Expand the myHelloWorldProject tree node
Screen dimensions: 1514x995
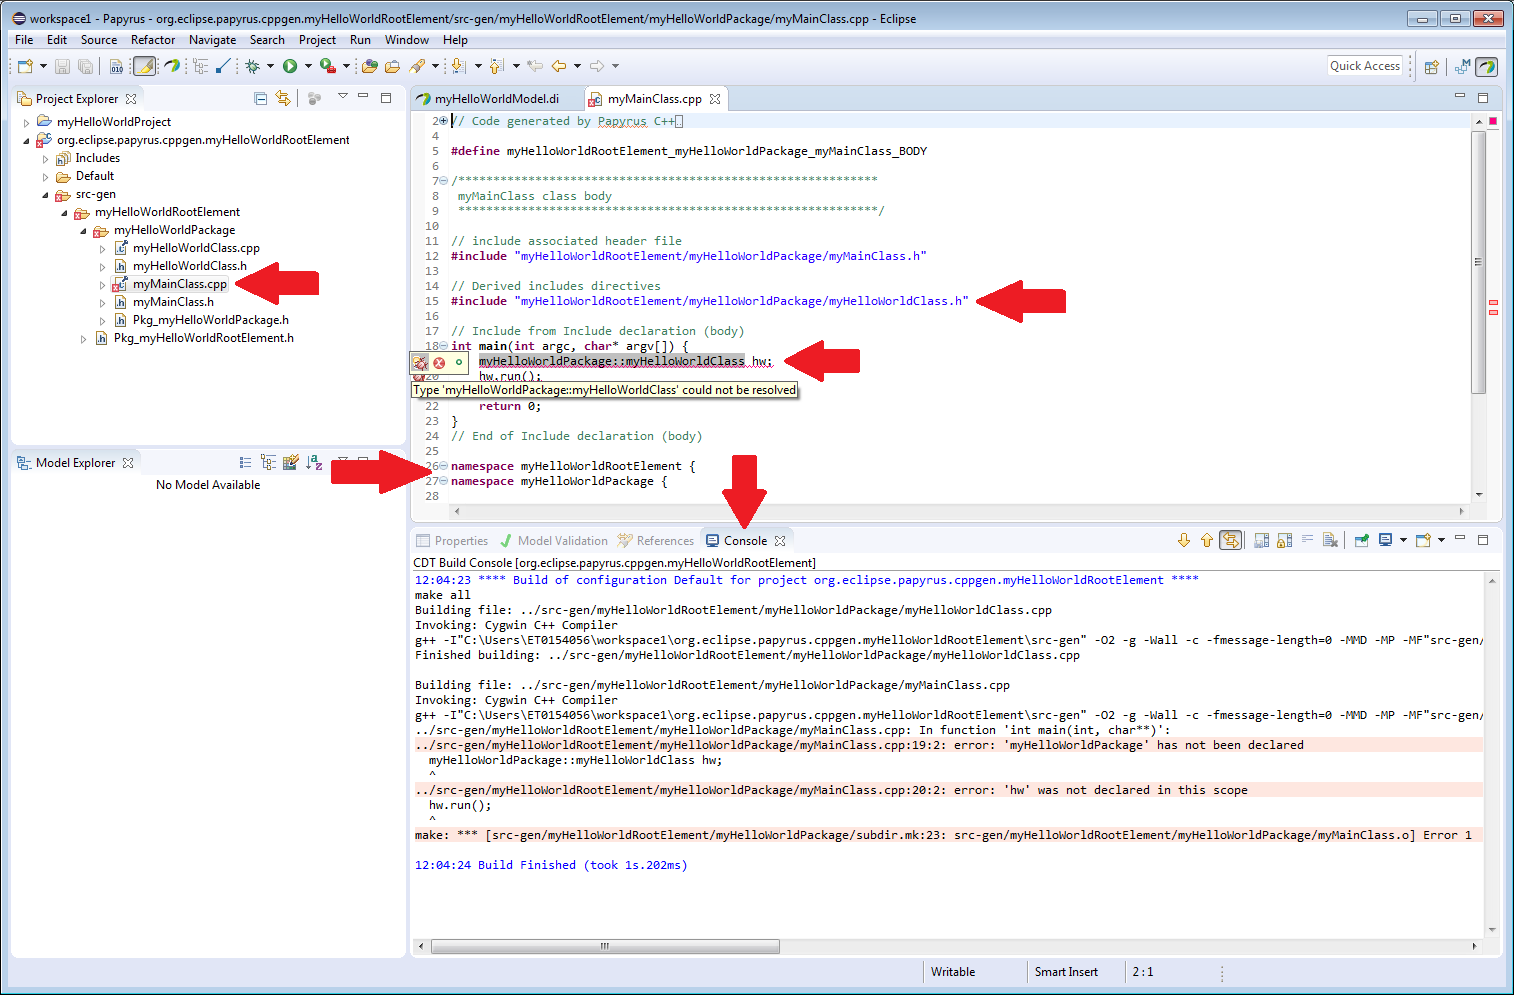pyautogui.click(x=26, y=122)
